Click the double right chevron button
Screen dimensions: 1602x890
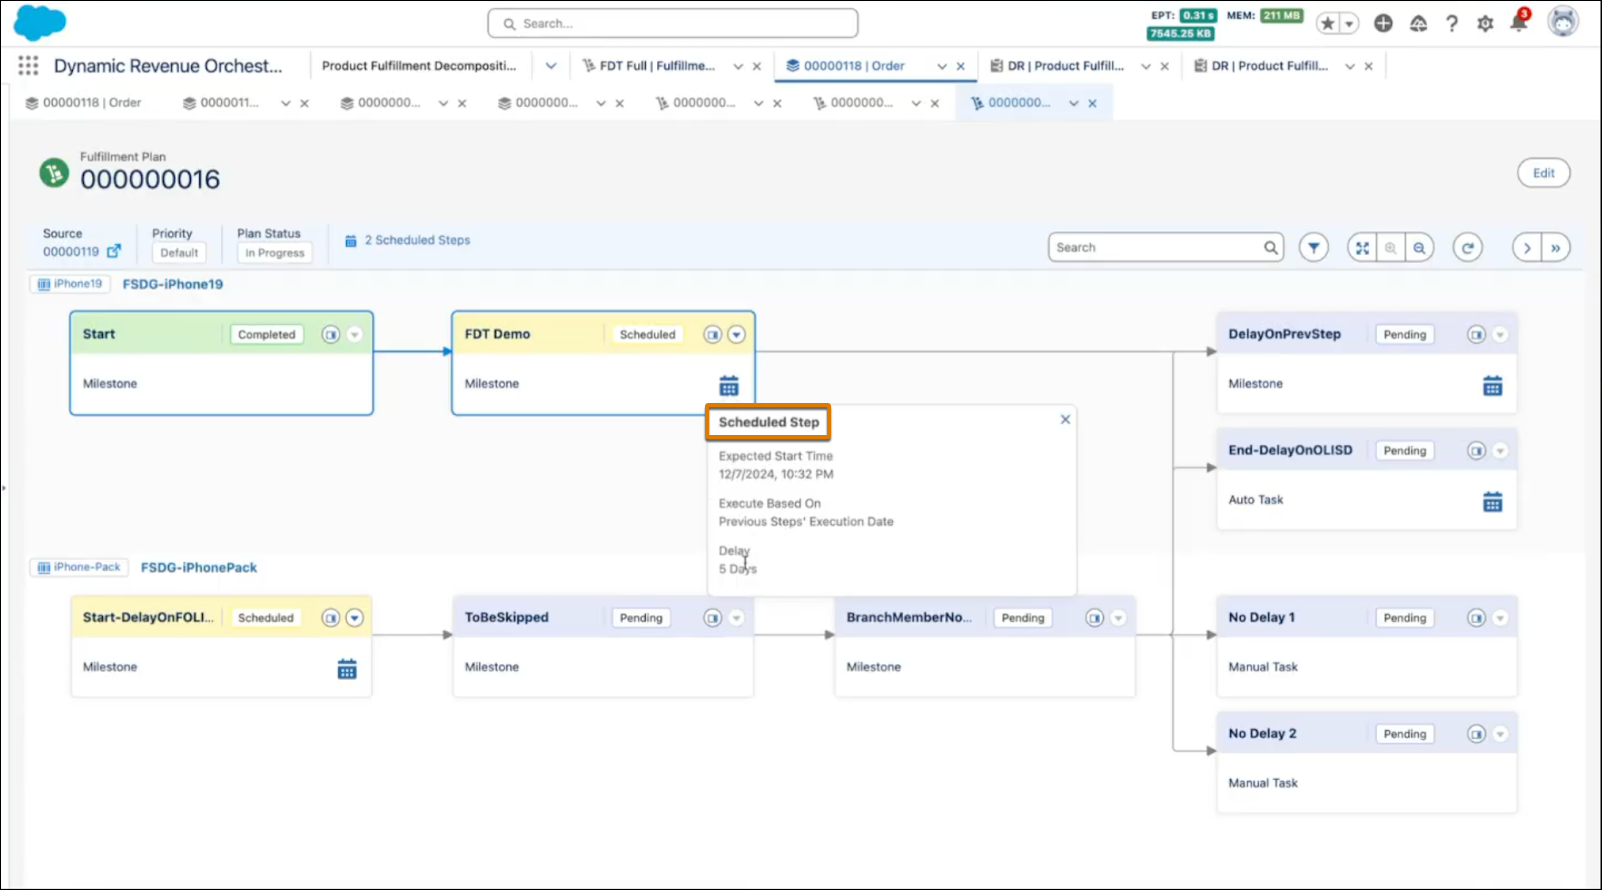(x=1556, y=247)
